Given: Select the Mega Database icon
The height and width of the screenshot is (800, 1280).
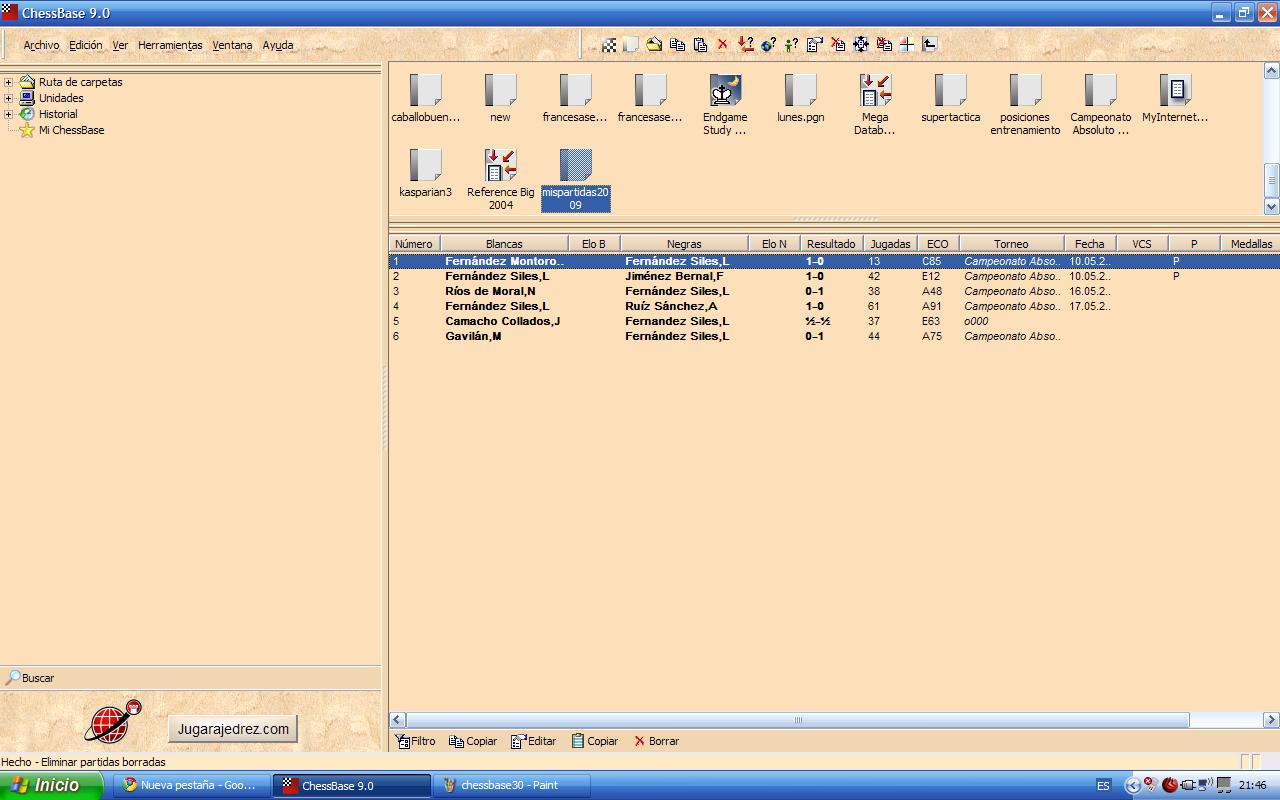Looking at the screenshot, I should tap(875, 105).
